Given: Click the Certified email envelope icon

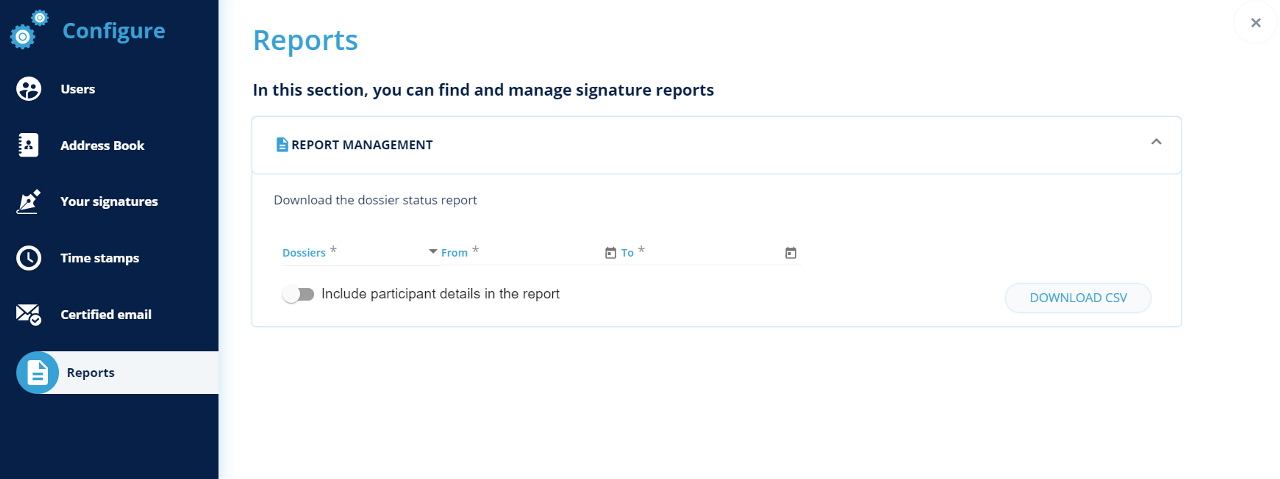Looking at the screenshot, I should click(x=29, y=314).
